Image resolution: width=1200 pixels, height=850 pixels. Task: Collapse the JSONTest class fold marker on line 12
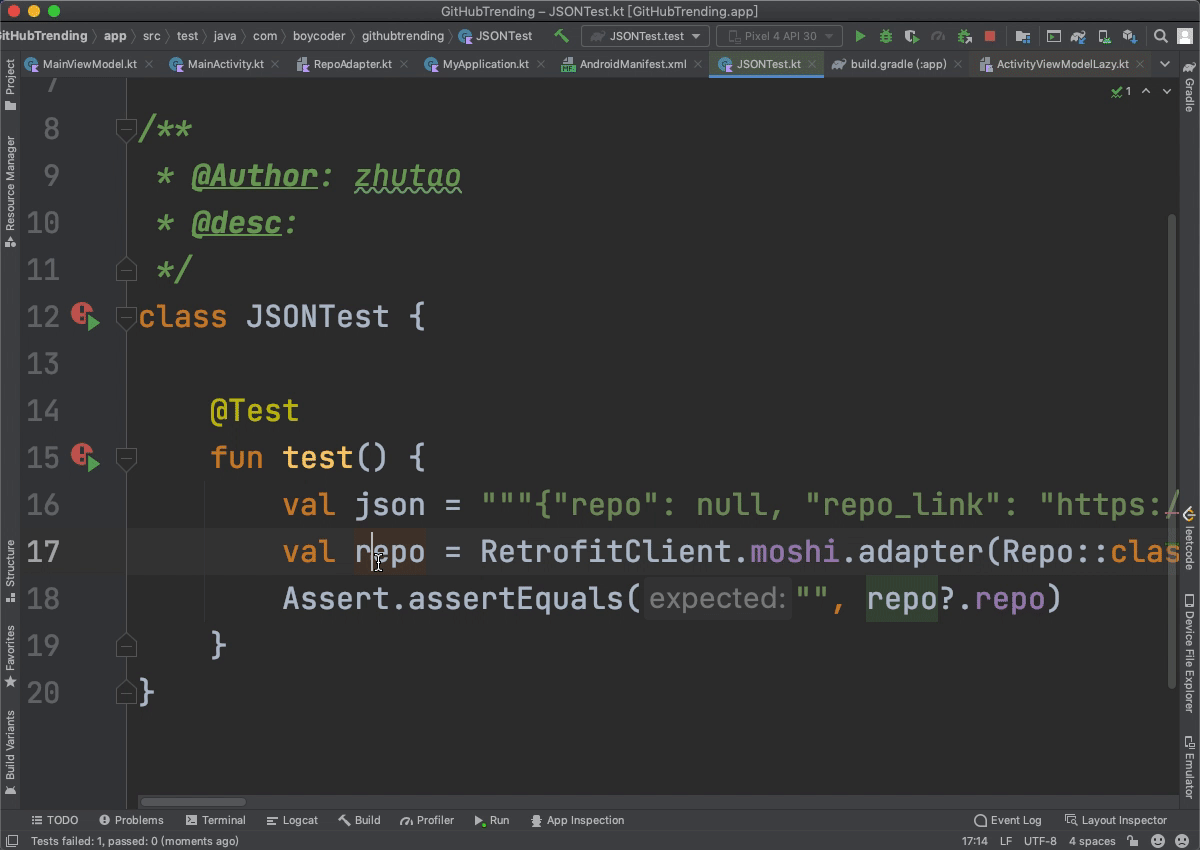pos(126,317)
